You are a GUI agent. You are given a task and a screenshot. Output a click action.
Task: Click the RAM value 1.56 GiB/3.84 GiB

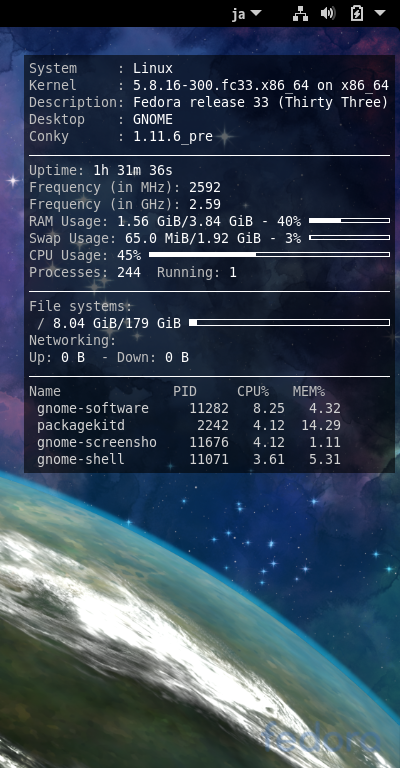tap(185, 222)
